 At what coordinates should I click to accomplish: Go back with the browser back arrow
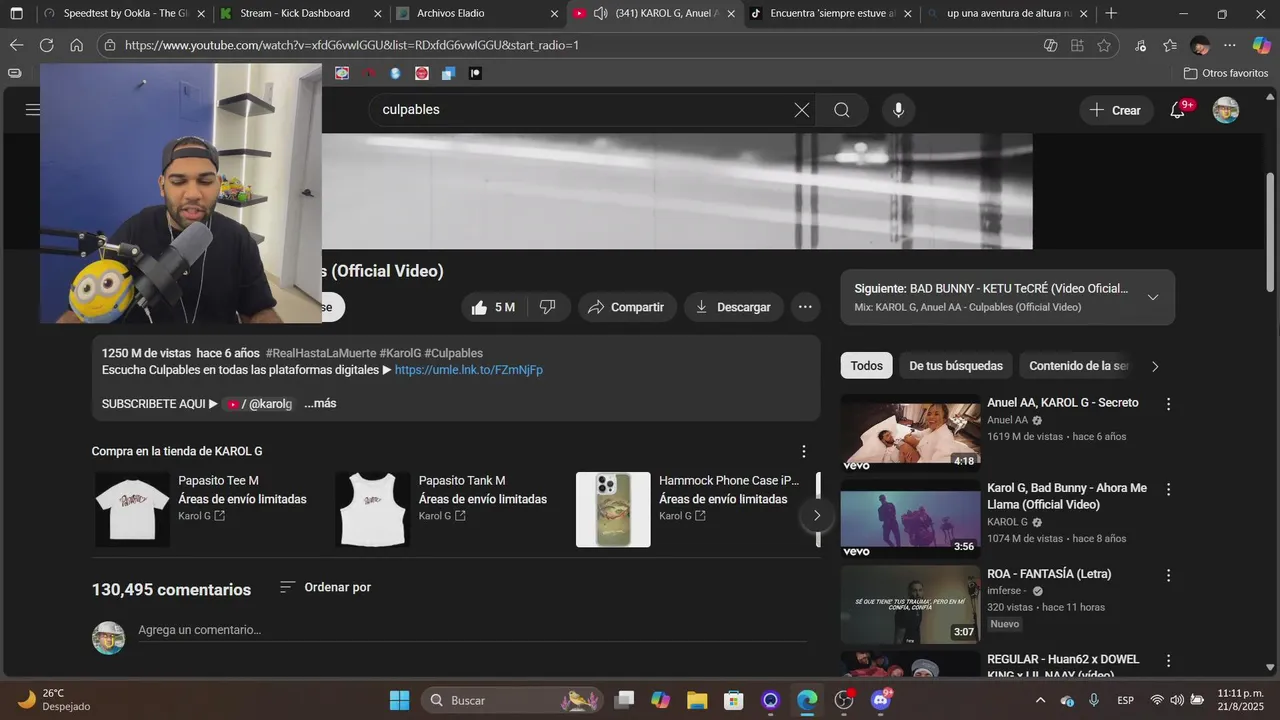pos(16,45)
